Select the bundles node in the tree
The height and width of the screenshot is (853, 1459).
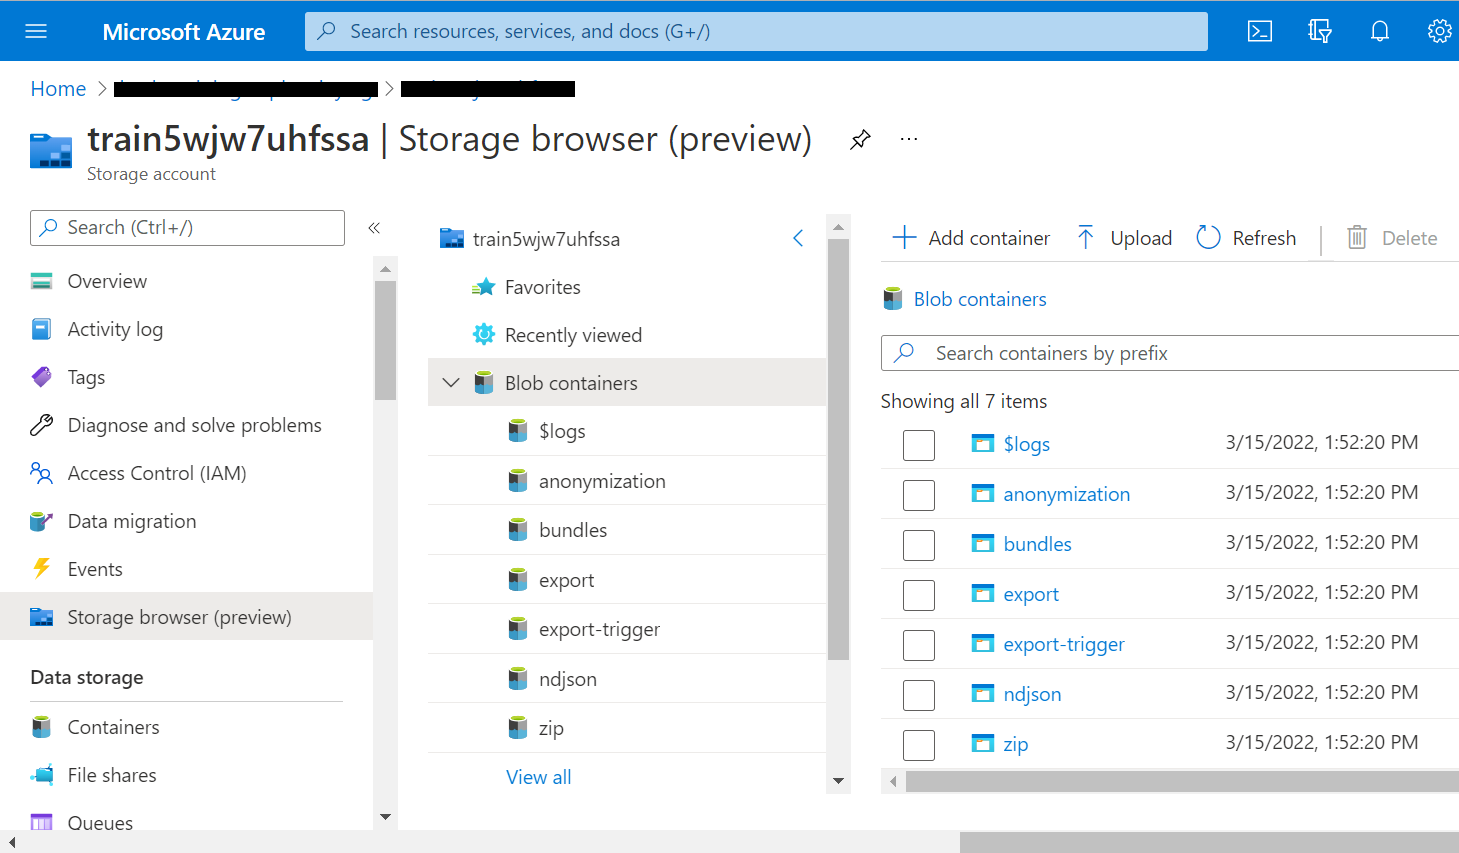coord(627,530)
